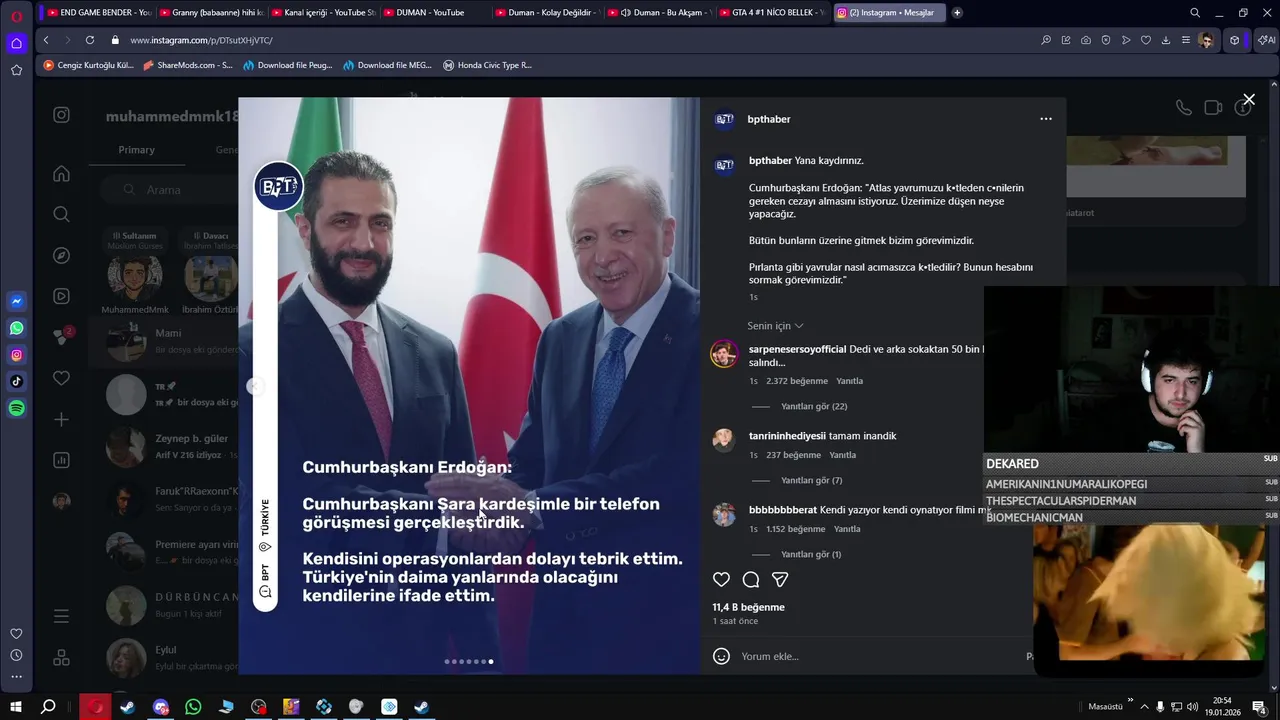Reply to tanrininhediyesii's comment
This screenshot has width=1280, height=720.
(x=842, y=455)
